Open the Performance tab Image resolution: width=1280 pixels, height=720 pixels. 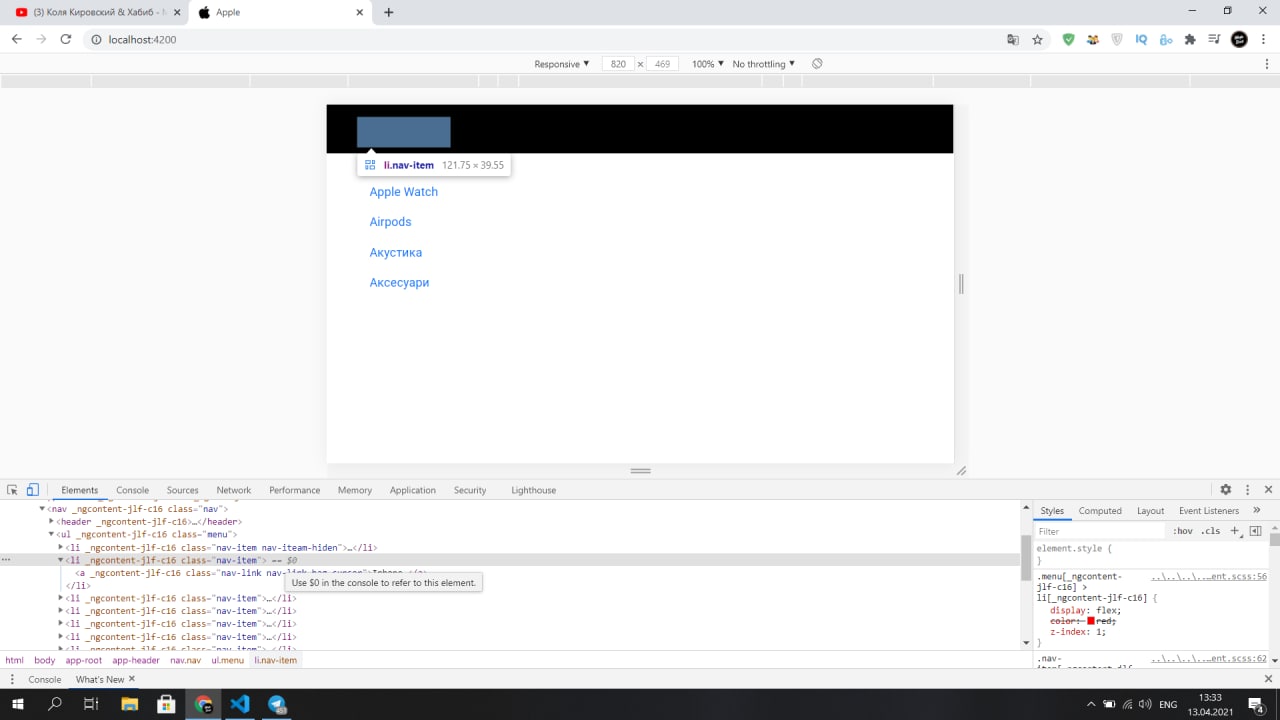click(295, 490)
